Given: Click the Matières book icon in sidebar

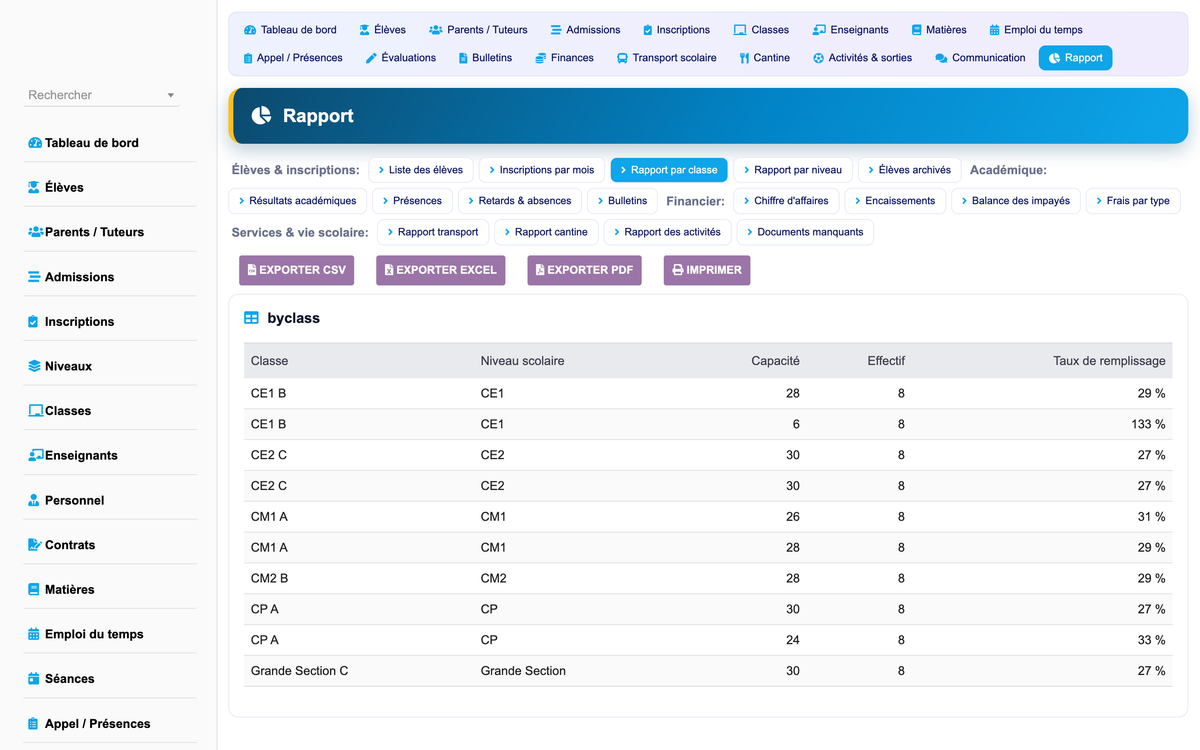Looking at the screenshot, I should pyautogui.click(x=35, y=589).
